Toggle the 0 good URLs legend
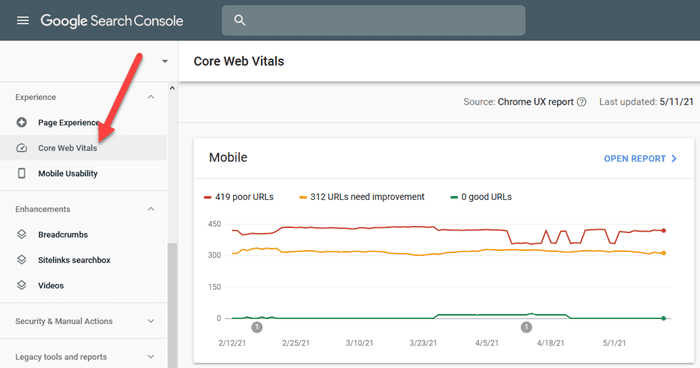The height and width of the screenshot is (368, 700). coord(481,197)
